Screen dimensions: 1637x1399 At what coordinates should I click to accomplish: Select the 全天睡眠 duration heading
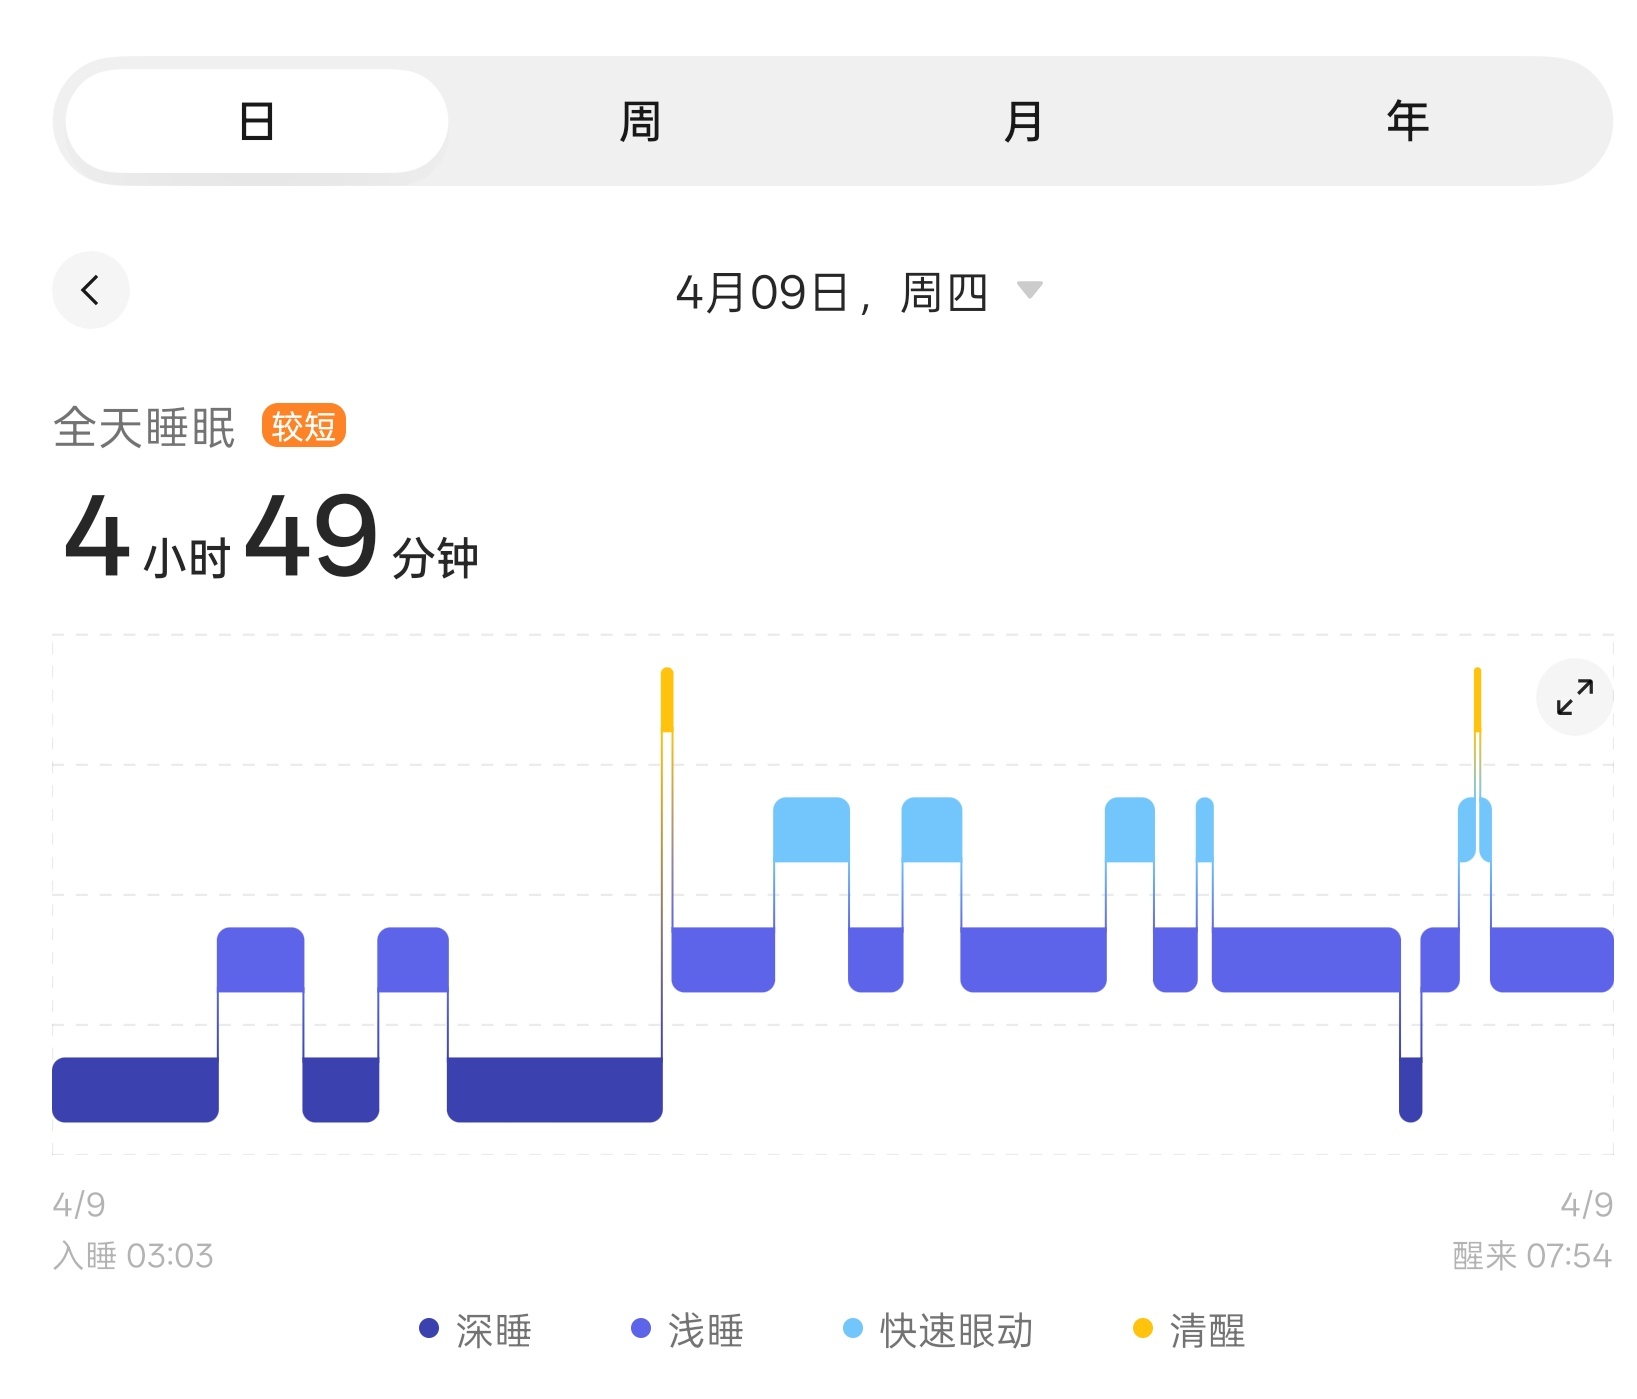tap(143, 428)
